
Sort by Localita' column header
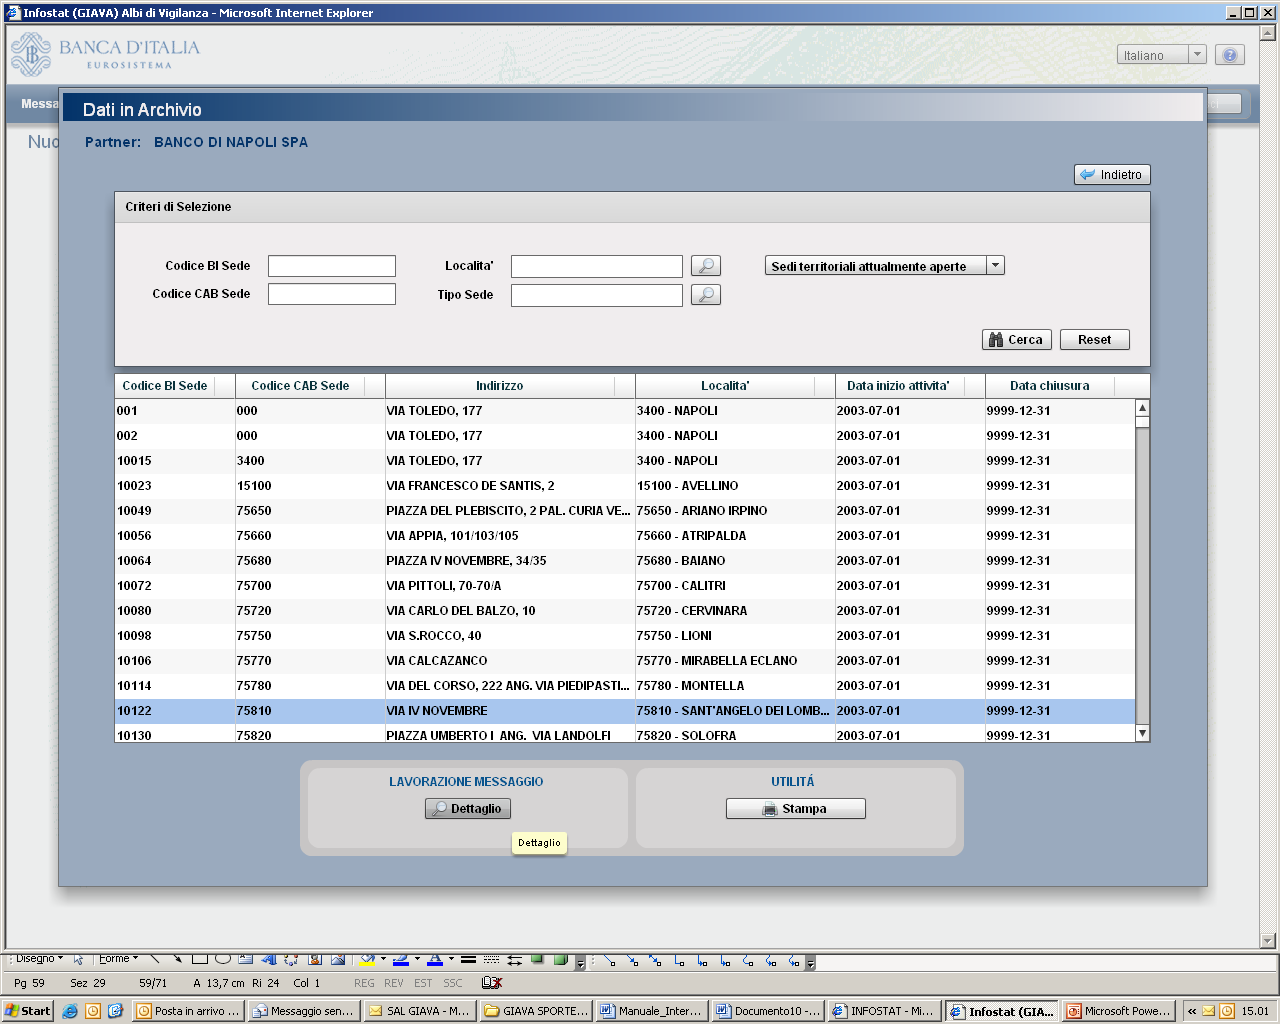click(x=735, y=386)
